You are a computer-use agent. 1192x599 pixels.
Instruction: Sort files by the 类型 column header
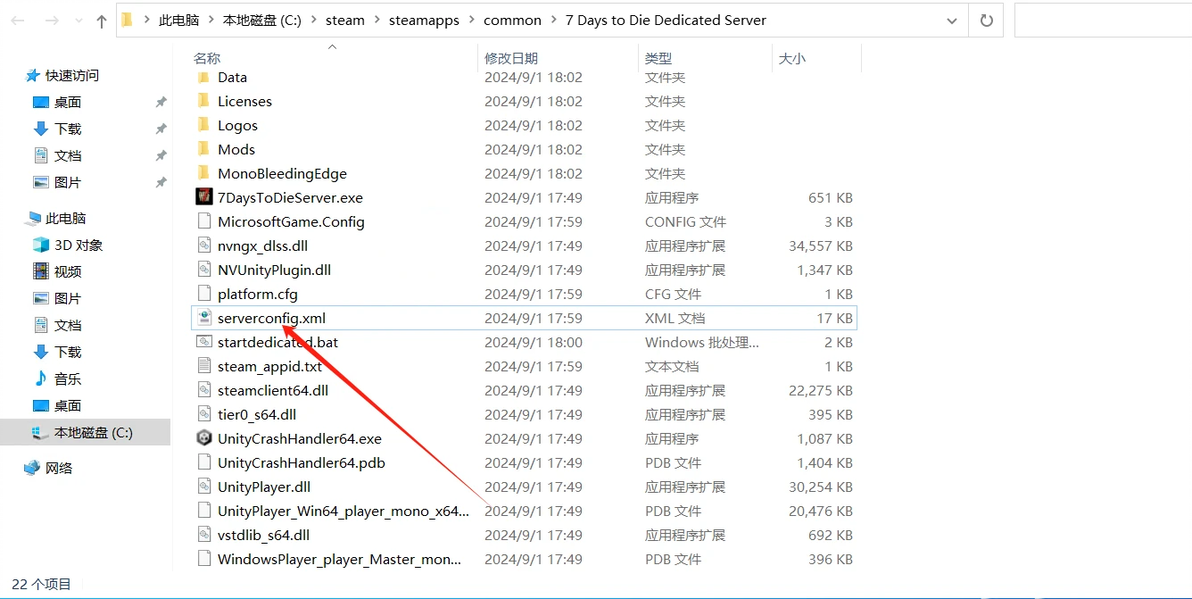click(x=658, y=59)
